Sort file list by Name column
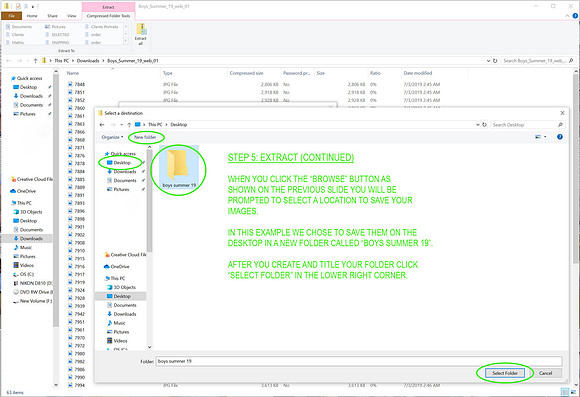This screenshot has width=580, height=397. click(73, 73)
